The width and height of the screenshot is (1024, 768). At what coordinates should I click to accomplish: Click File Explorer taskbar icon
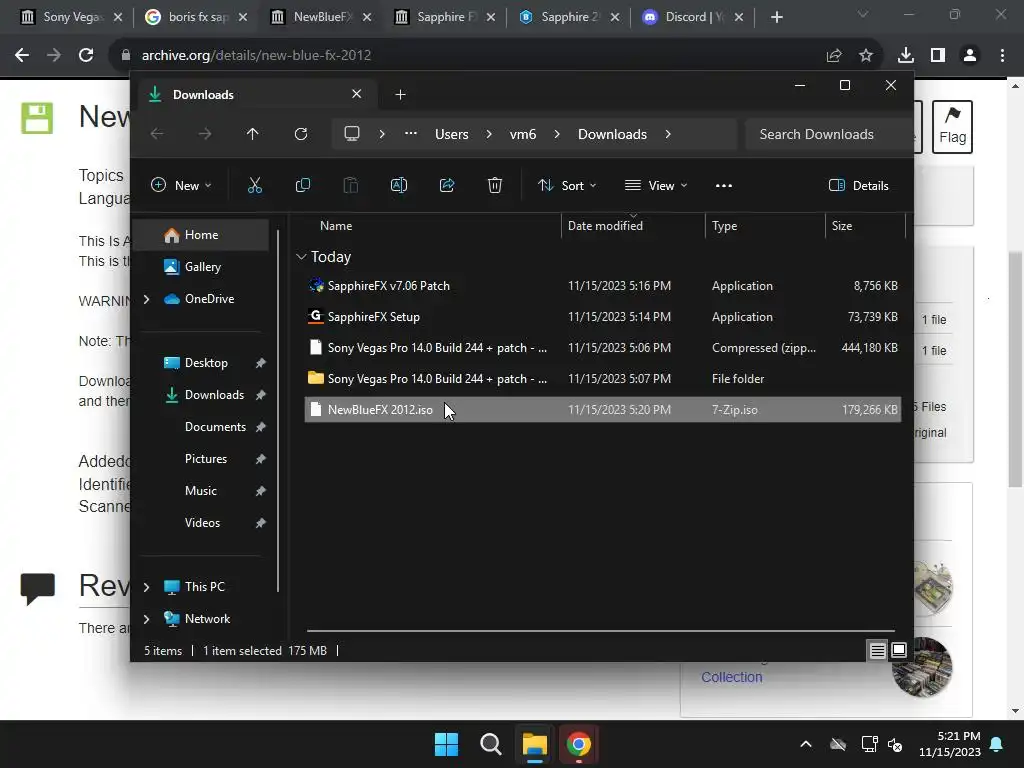coord(534,744)
